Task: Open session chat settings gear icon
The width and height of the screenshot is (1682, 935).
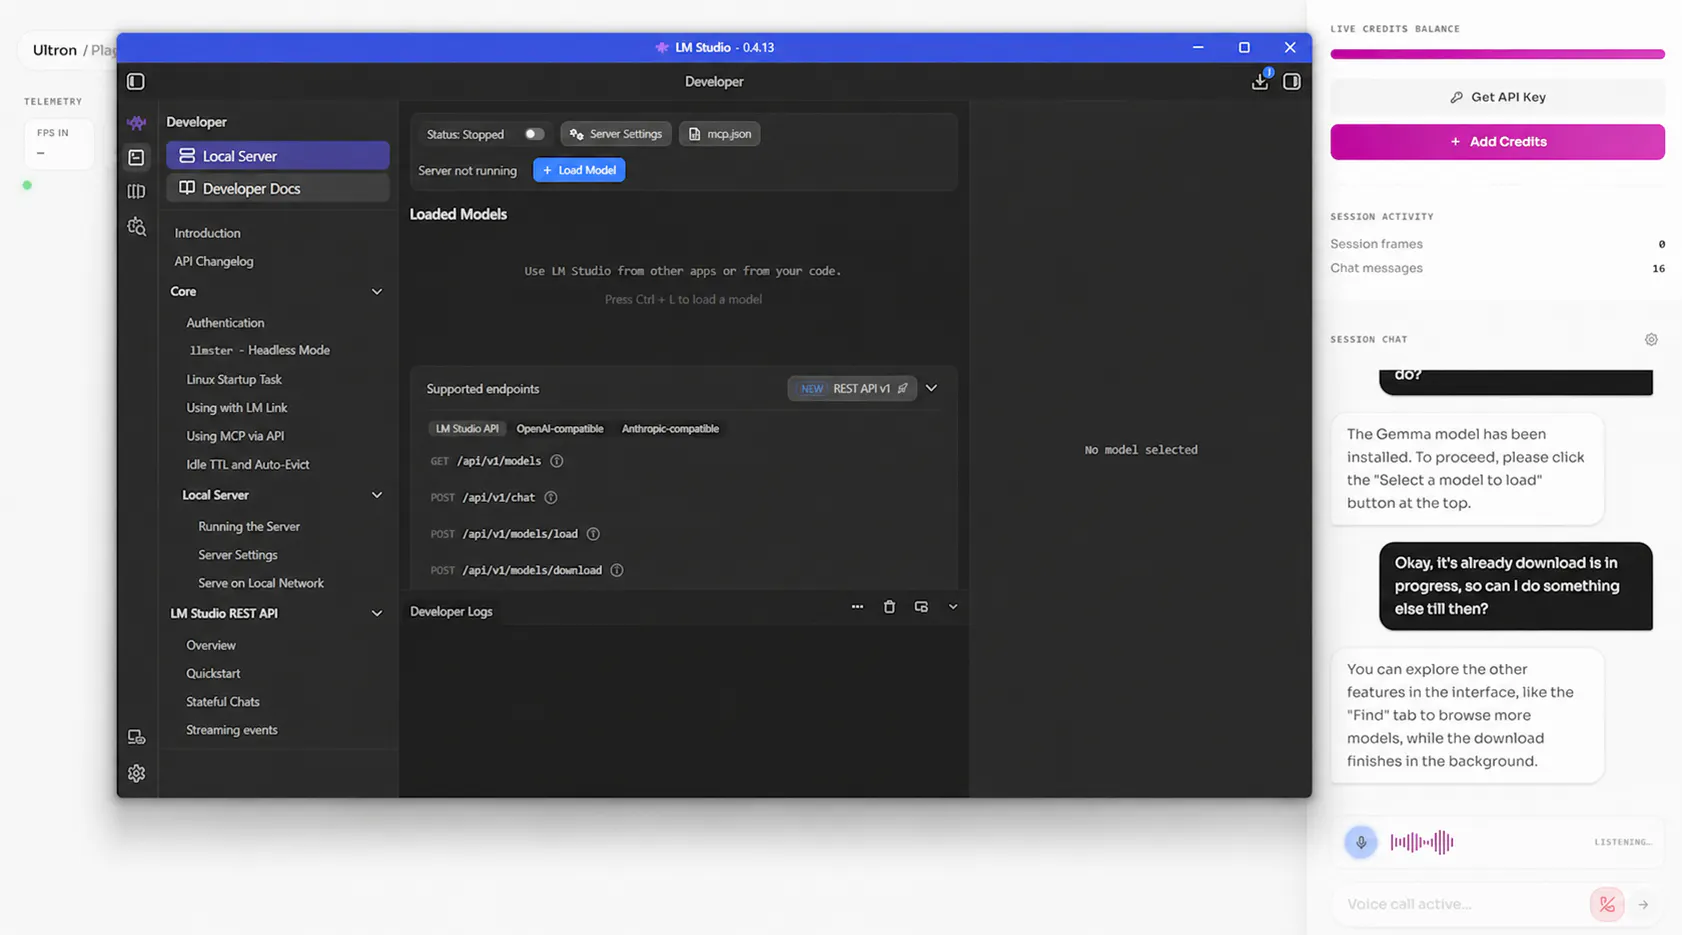Action: pyautogui.click(x=1651, y=340)
